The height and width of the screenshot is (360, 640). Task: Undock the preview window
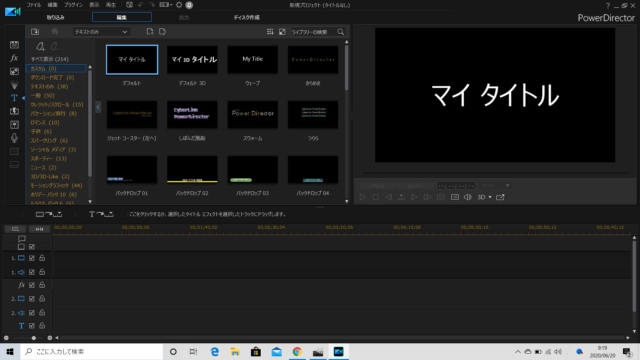click(500, 197)
